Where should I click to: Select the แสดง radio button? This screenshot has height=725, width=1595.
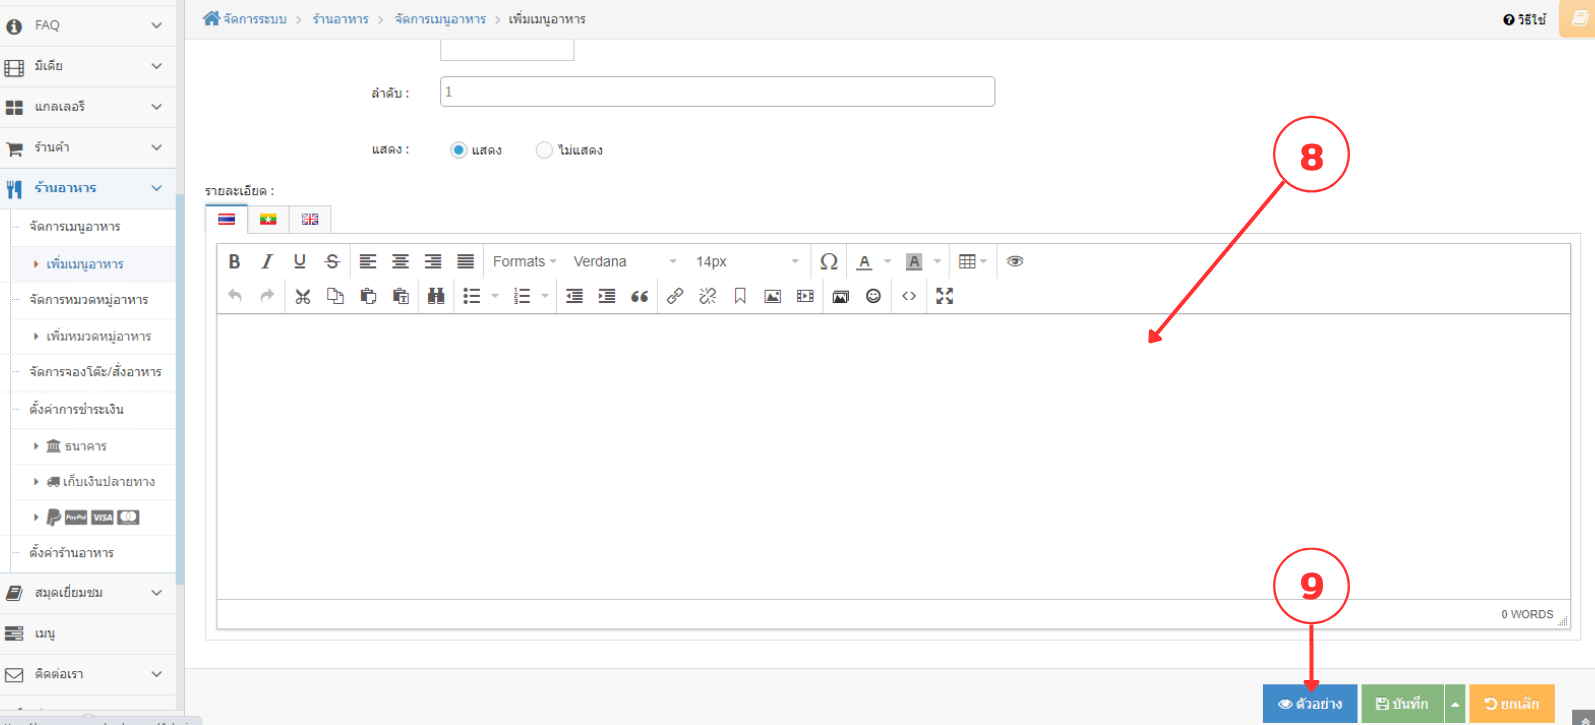[x=459, y=150]
